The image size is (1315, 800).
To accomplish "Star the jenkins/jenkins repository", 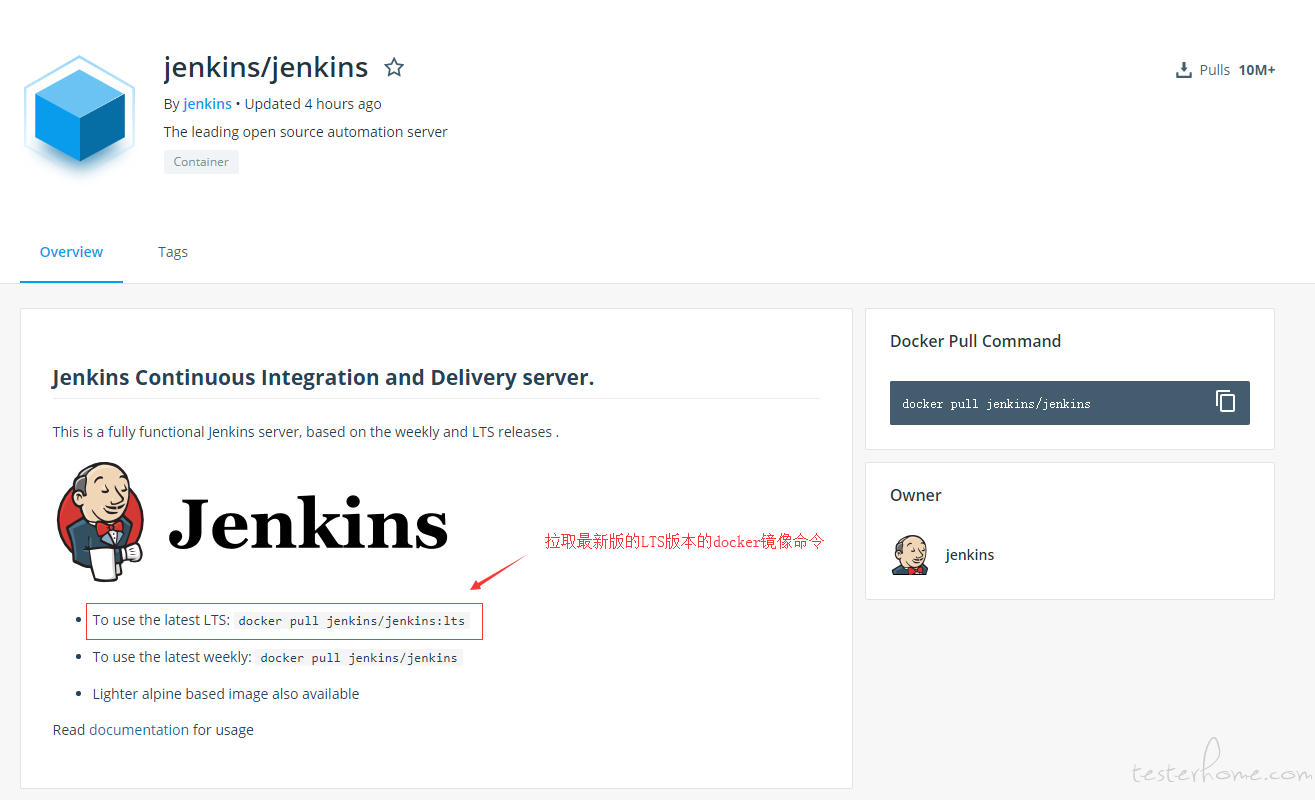I will pyautogui.click(x=394, y=68).
